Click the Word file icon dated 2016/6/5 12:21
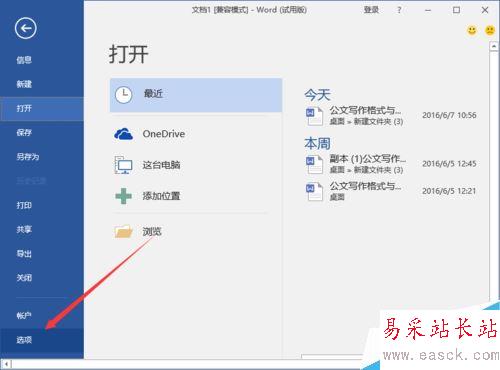500x370 pixels. pyautogui.click(x=314, y=191)
